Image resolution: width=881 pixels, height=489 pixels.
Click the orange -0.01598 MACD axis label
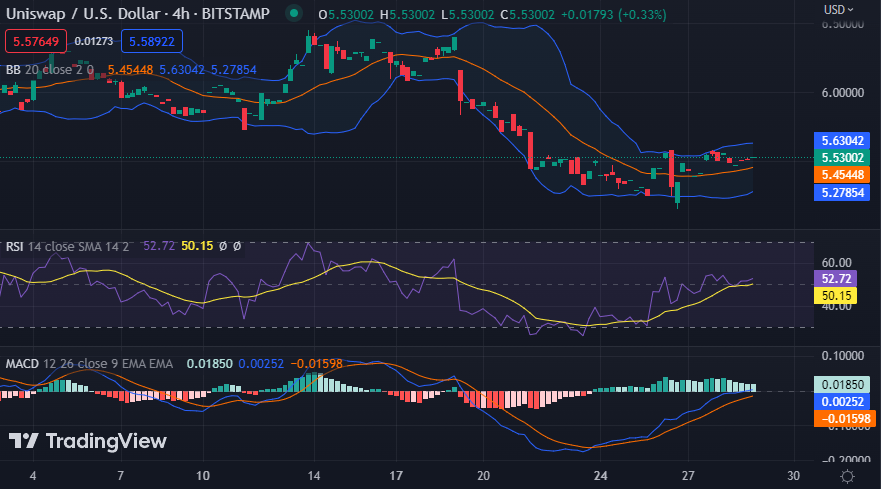click(842, 419)
